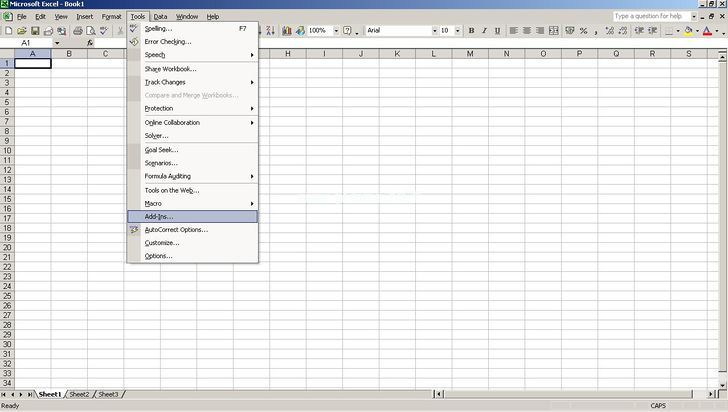Choose Goal Seek in the Tools menu
The height and width of the screenshot is (412, 728).
pos(161,150)
